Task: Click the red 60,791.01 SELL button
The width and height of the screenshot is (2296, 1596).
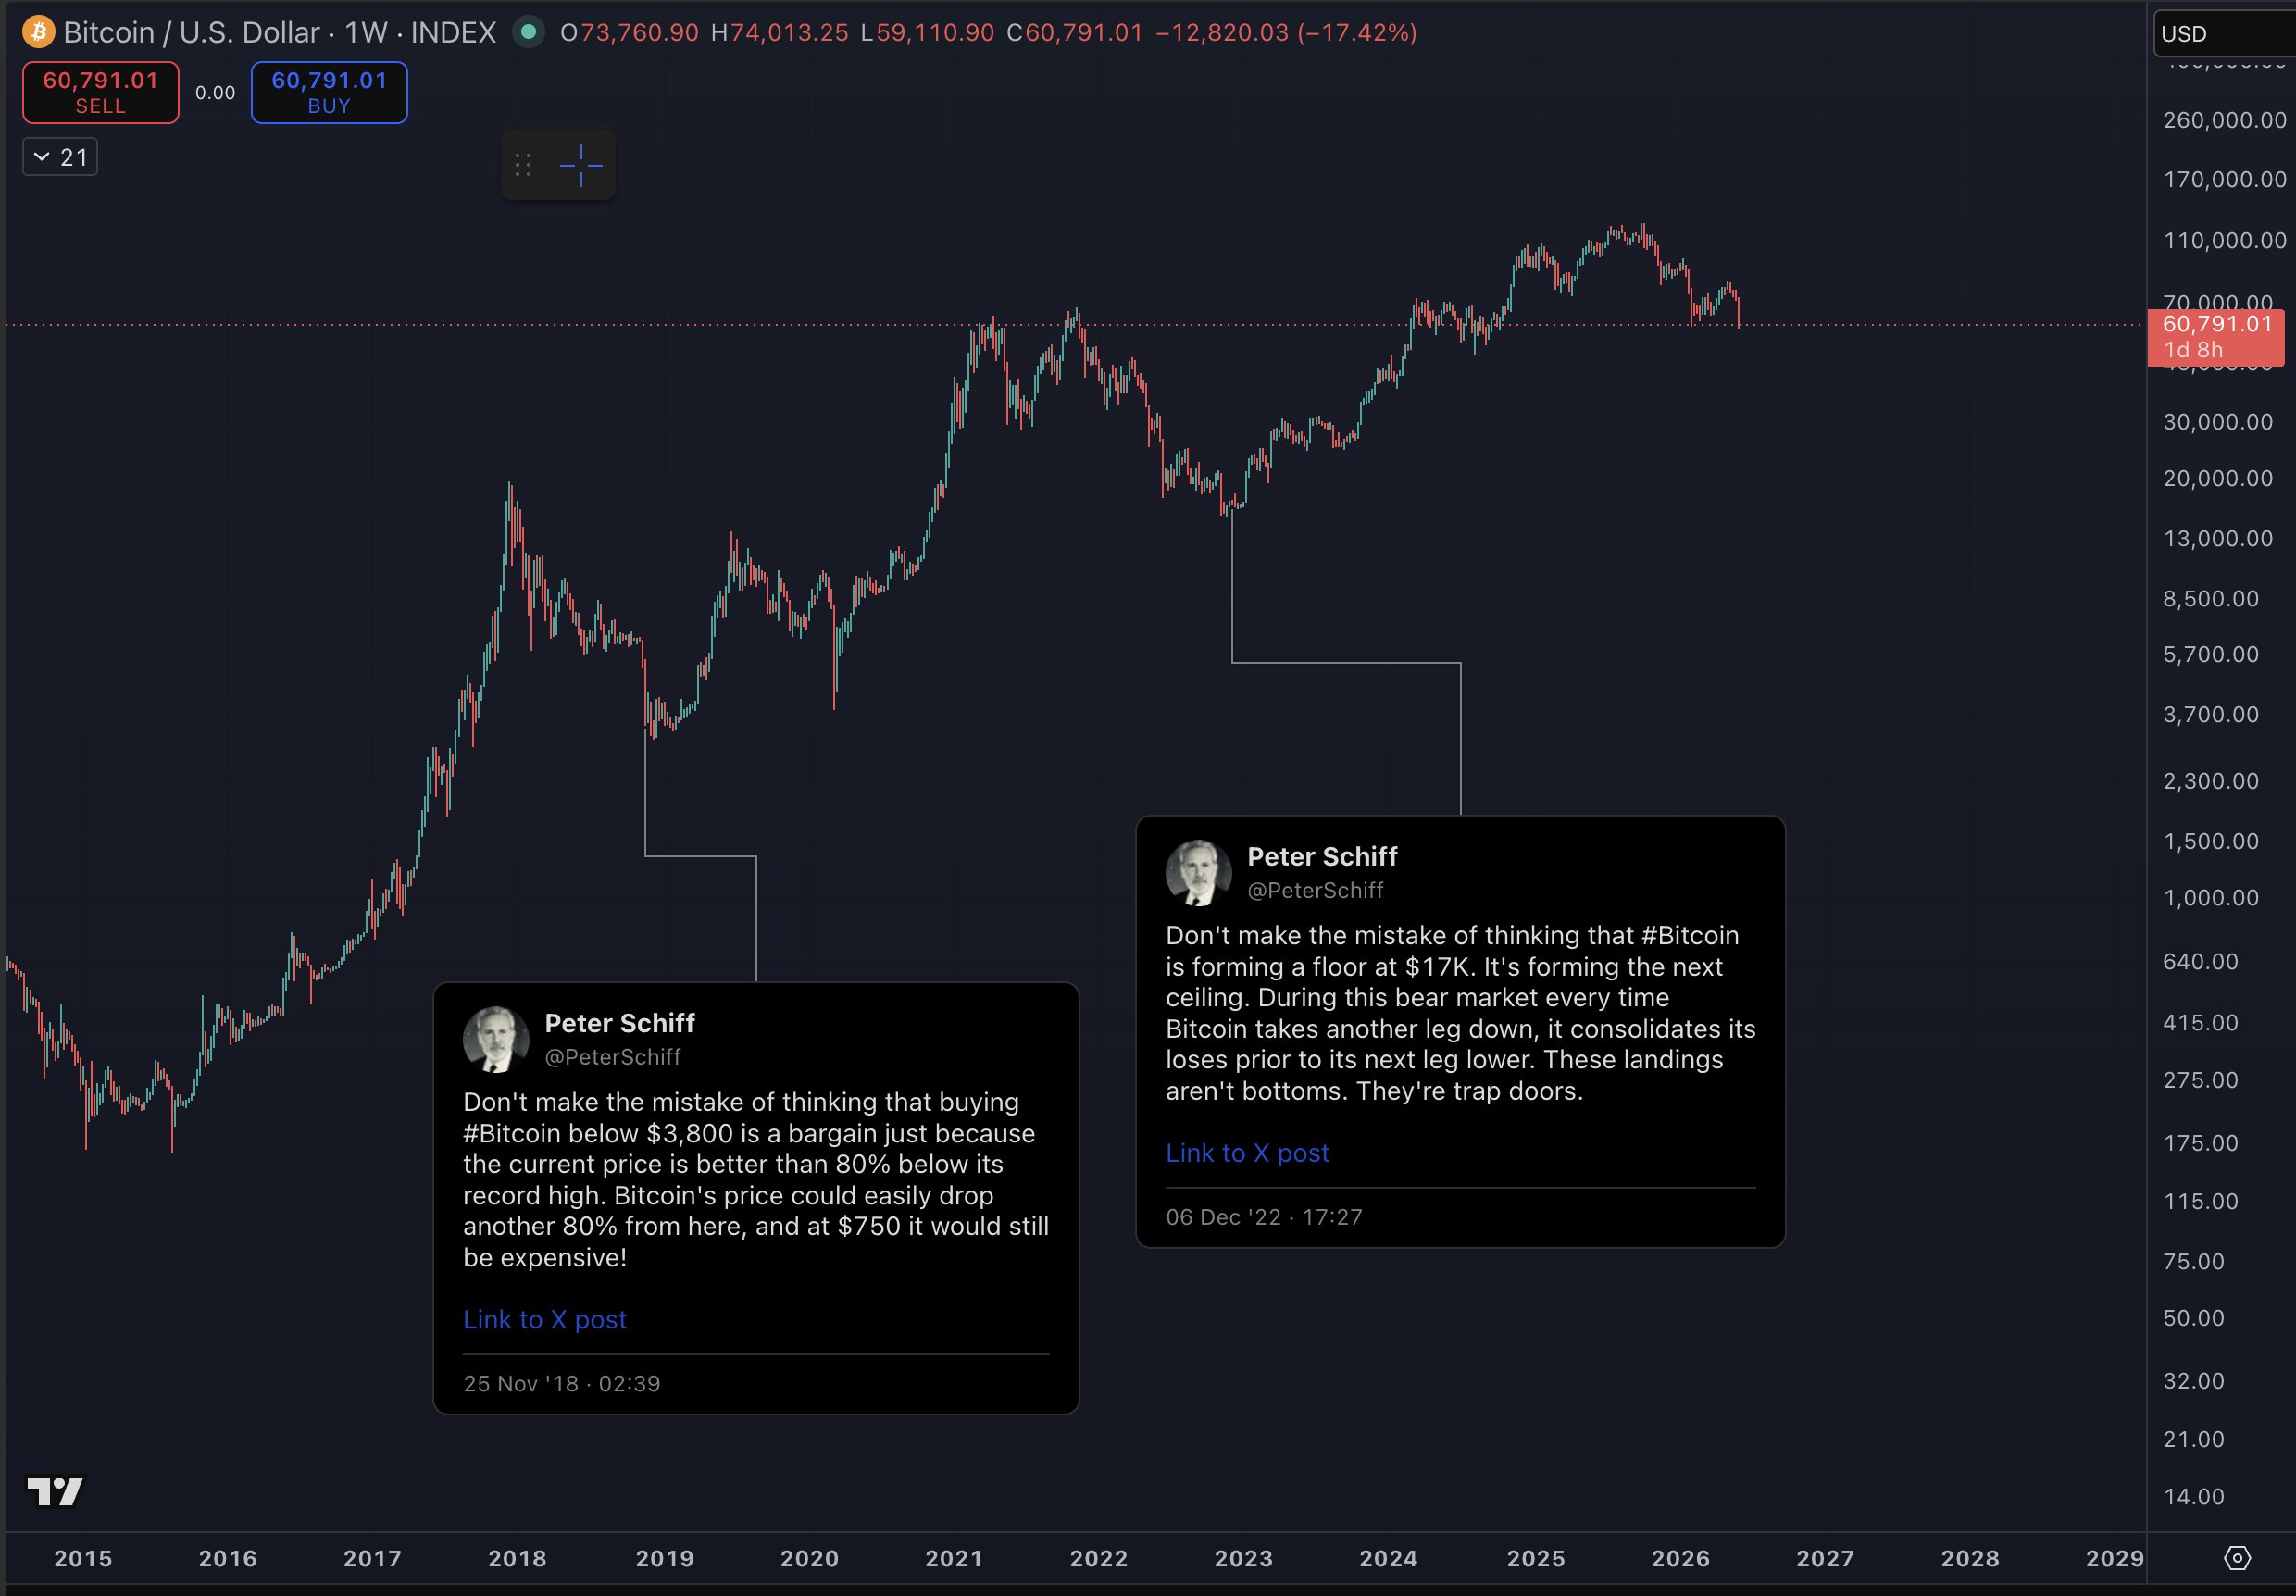Action: tap(101, 92)
